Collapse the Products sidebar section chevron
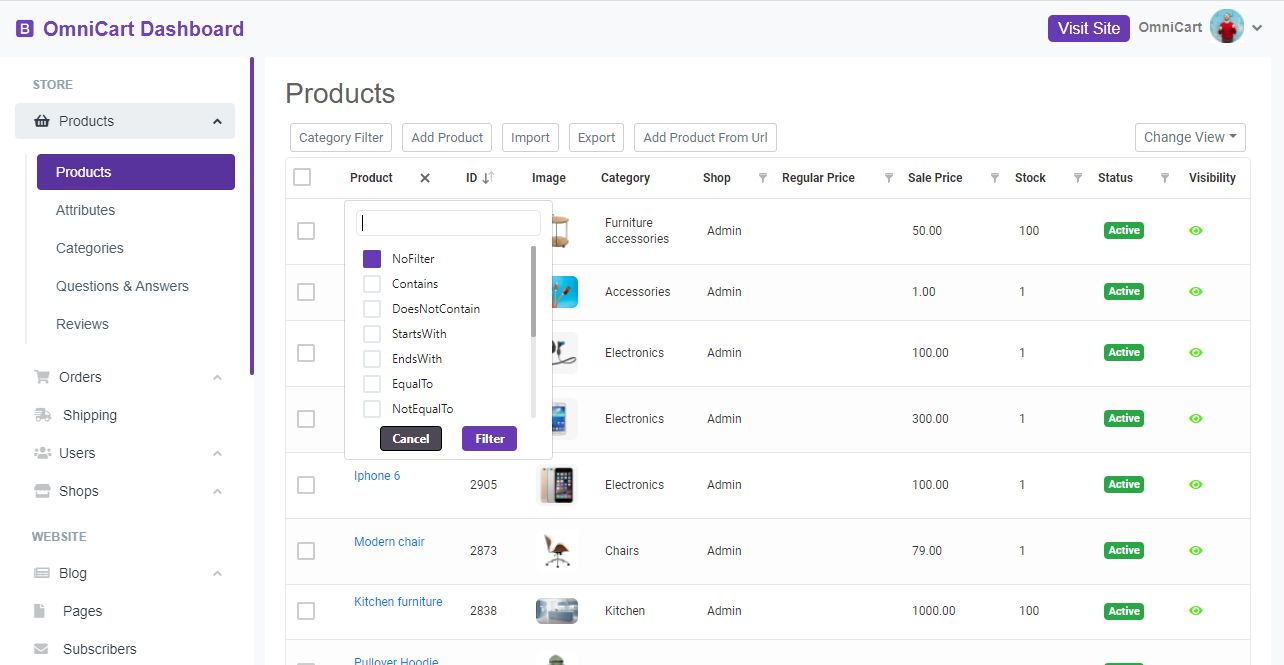The image size is (1284, 665). pyautogui.click(x=217, y=122)
